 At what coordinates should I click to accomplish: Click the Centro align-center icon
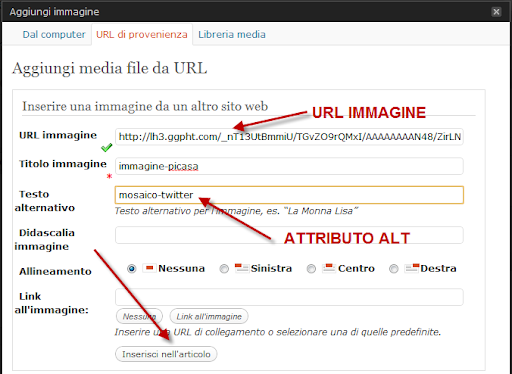[x=329, y=268]
